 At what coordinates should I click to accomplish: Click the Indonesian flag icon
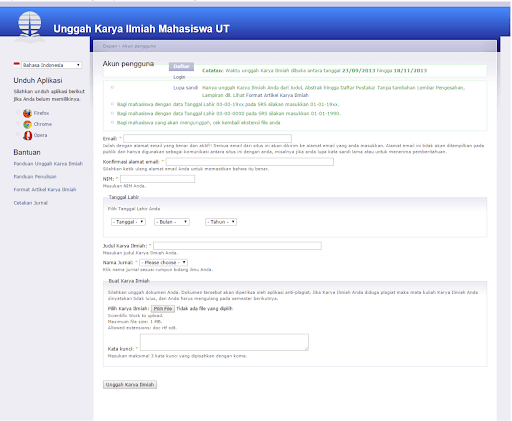coord(17,64)
